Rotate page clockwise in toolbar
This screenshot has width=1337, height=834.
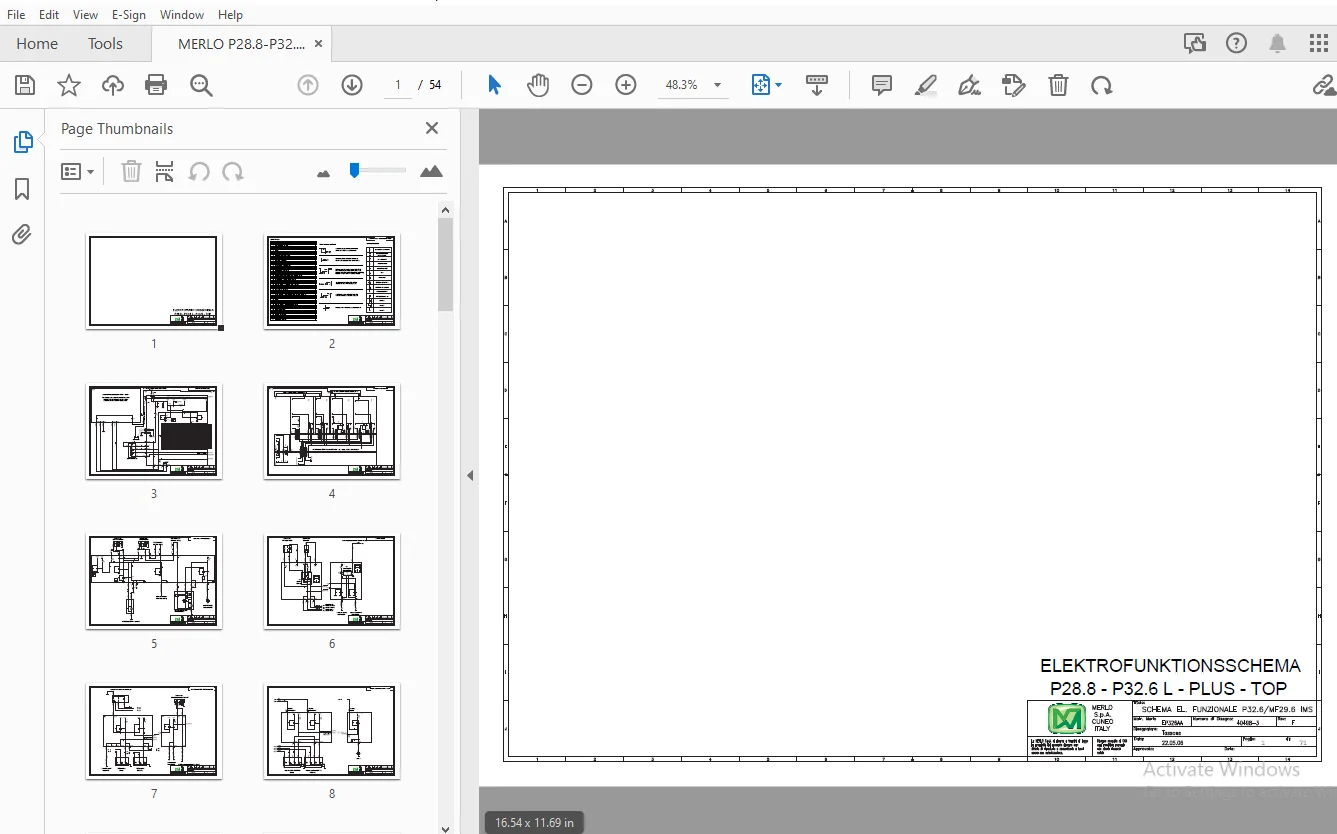1102,85
